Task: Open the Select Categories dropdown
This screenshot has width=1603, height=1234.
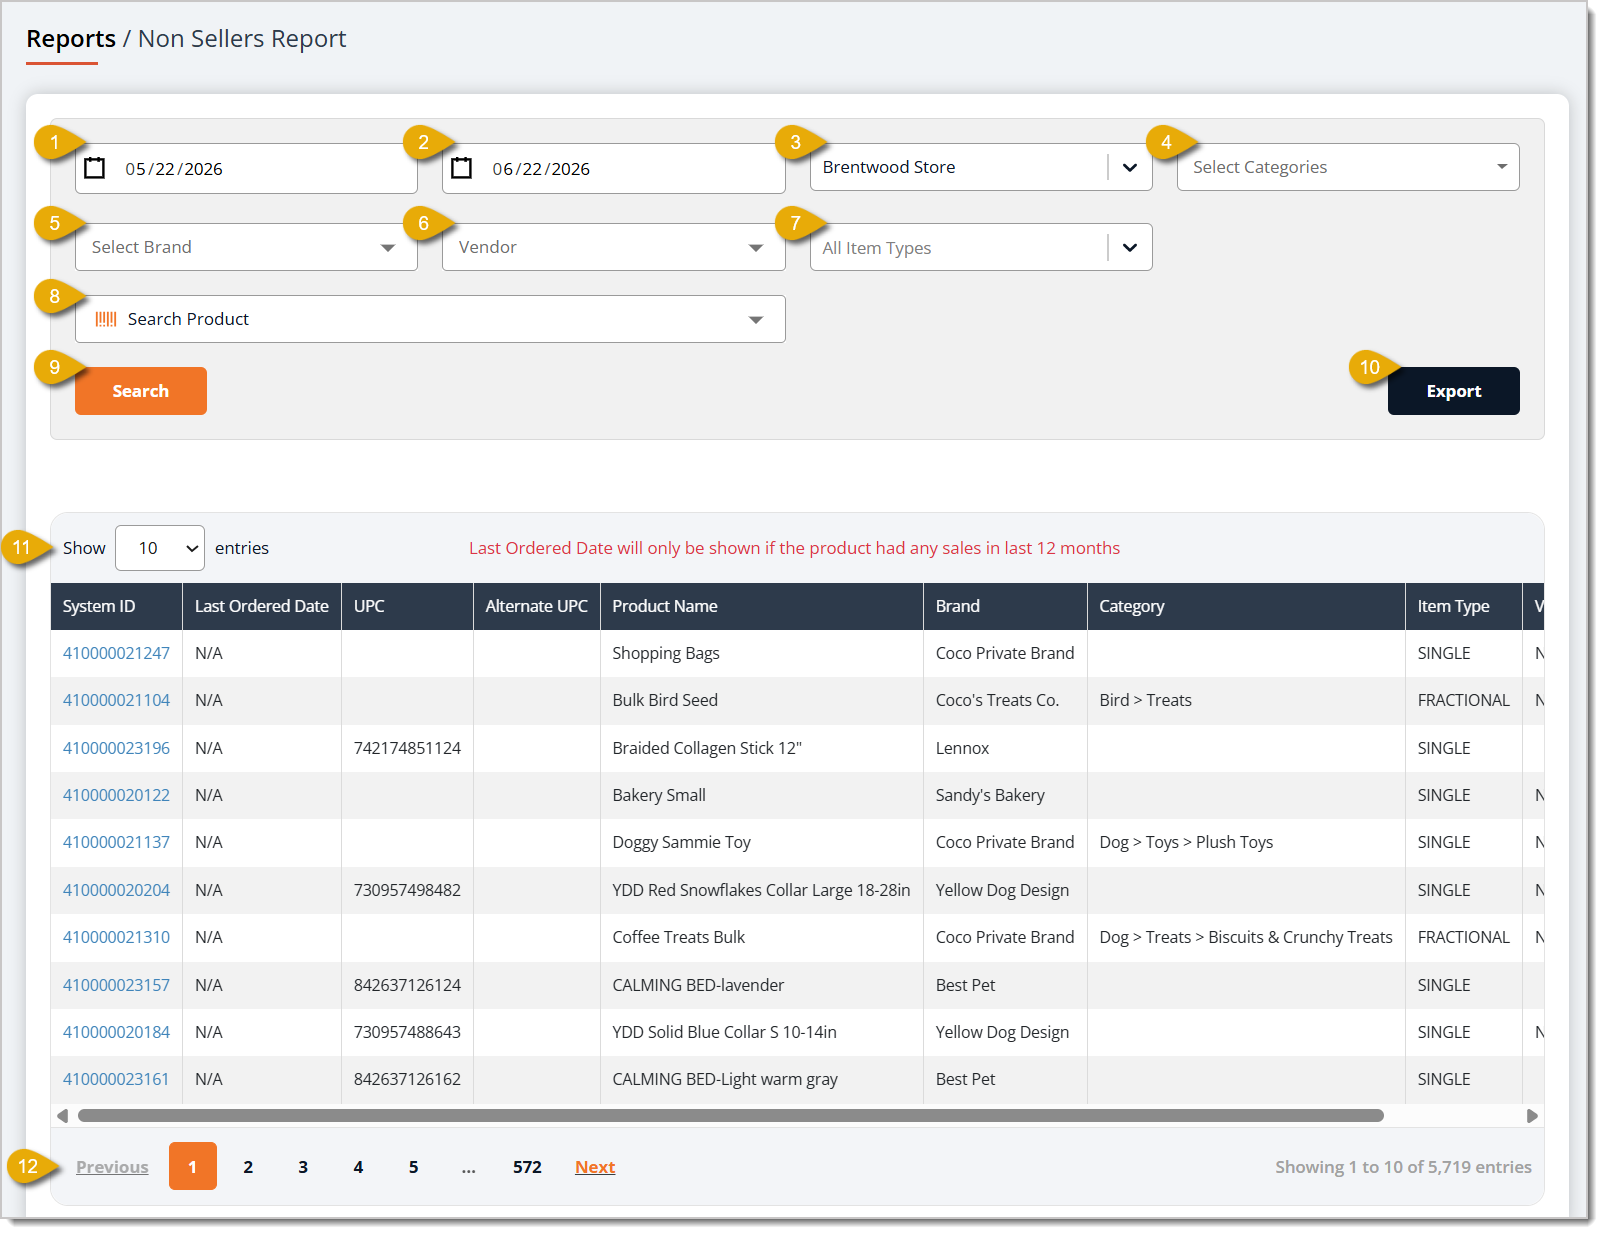Action: pos(1348,167)
